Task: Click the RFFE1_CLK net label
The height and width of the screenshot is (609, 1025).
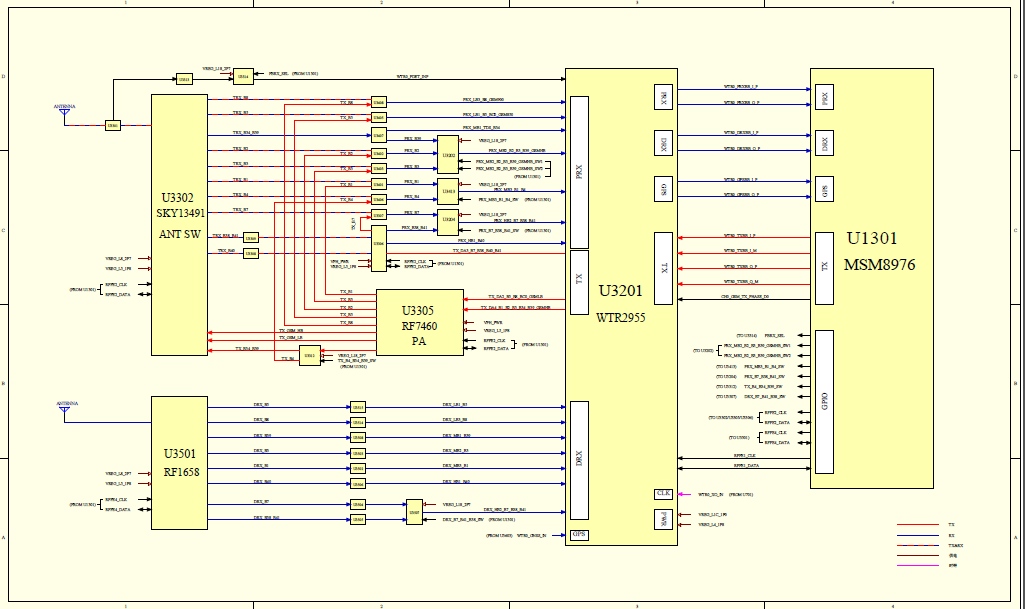Action: 745,455
